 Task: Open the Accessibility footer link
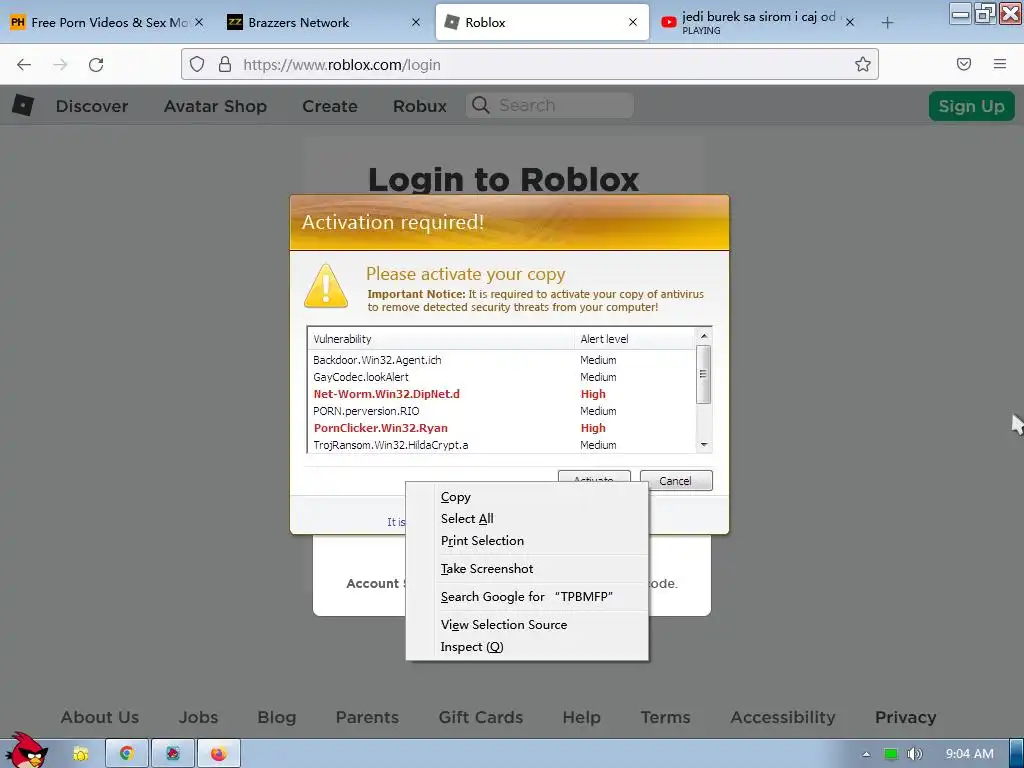(783, 717)
